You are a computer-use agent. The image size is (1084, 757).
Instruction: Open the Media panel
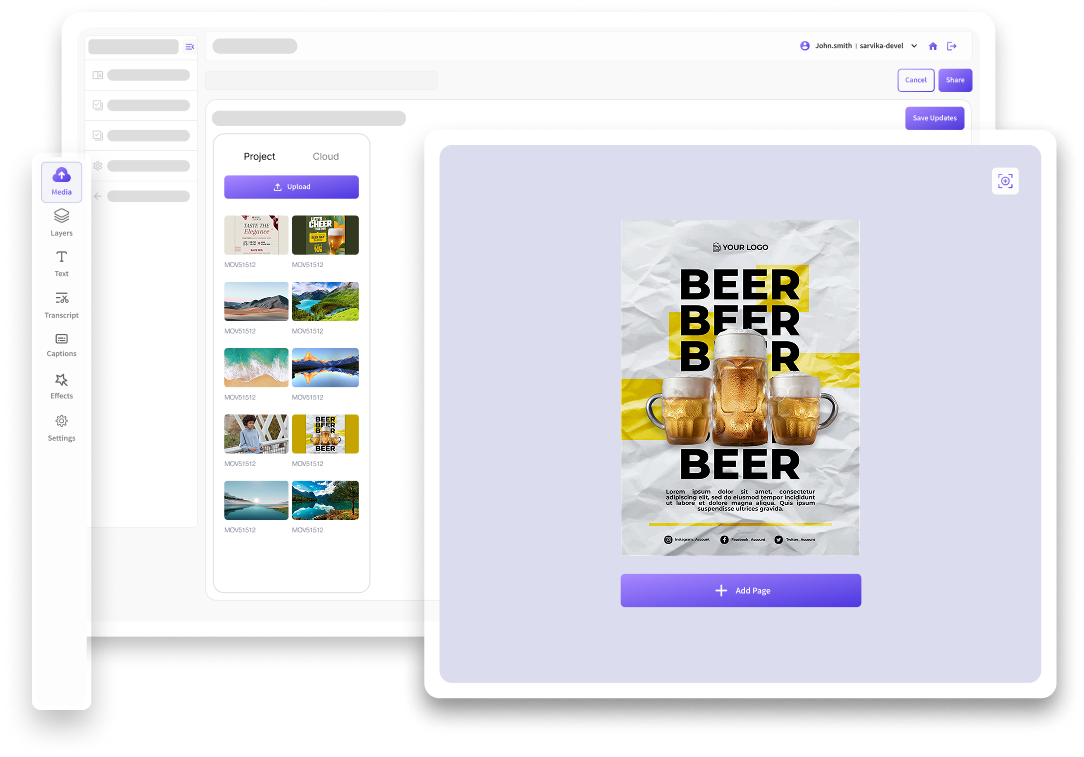61,180
